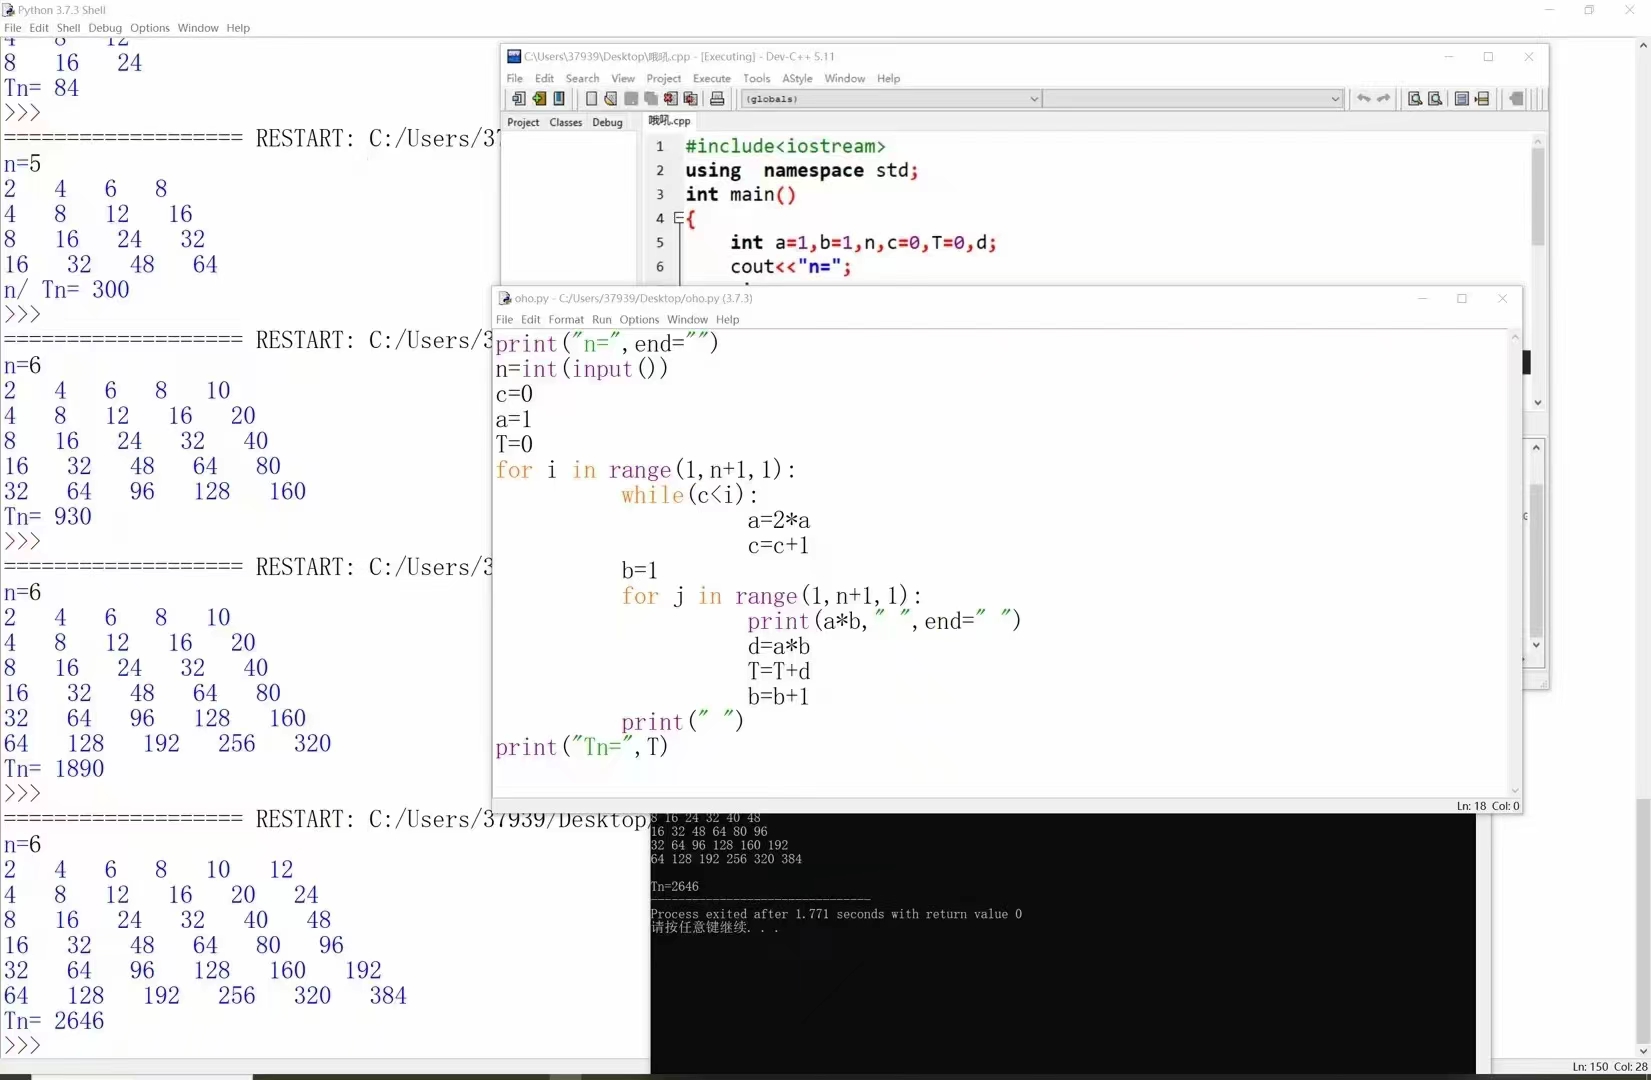Click the last gray icon in Dev-C++ toolbar

click(1516, 99)
